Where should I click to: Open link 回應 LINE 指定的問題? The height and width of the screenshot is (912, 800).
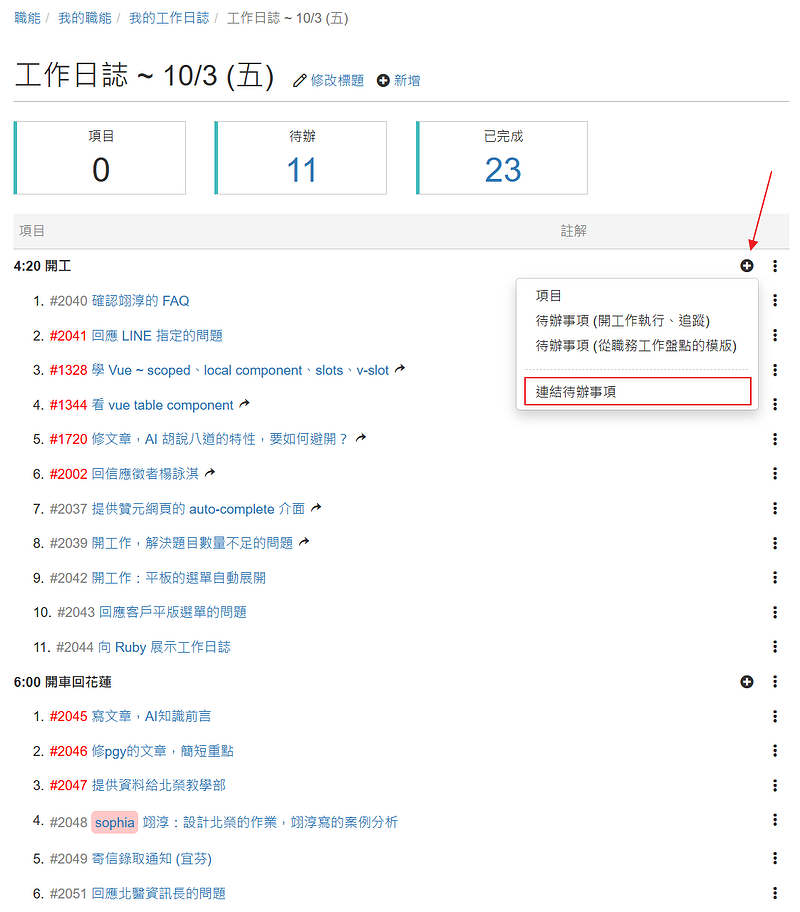[x=157, y=336]
